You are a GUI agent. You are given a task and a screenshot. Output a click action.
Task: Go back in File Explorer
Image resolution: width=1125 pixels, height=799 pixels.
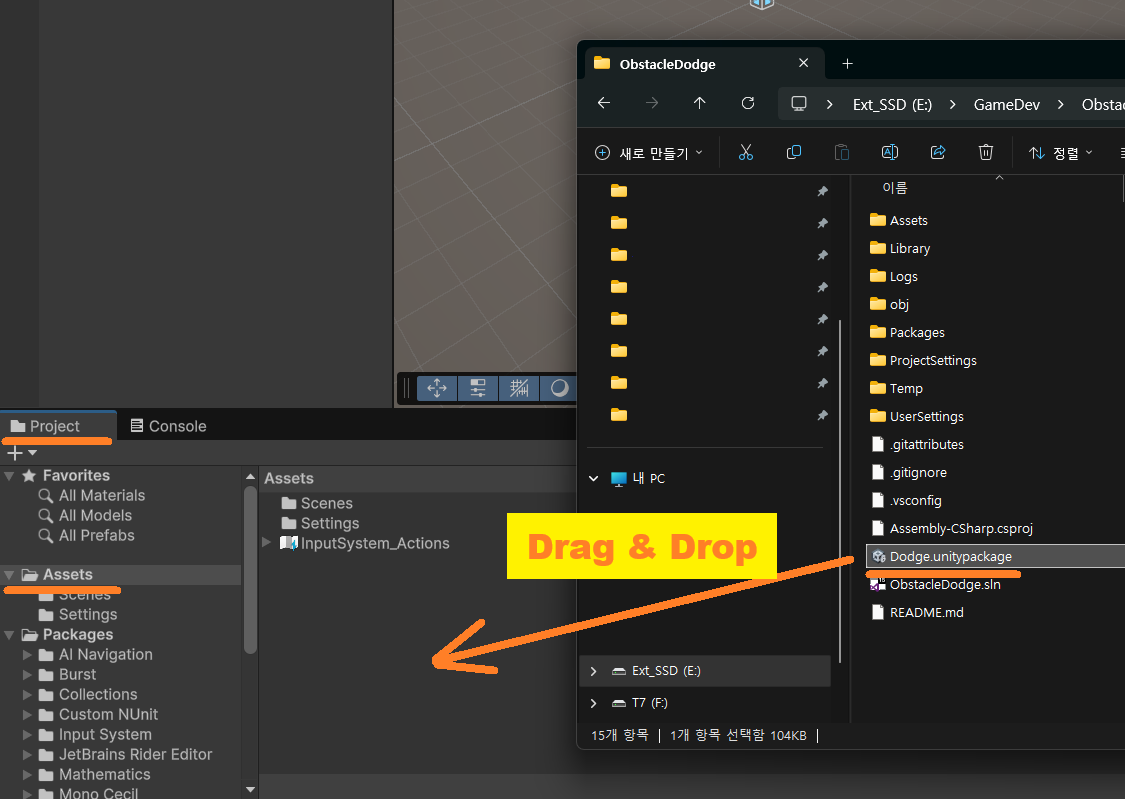pos(604,103)
